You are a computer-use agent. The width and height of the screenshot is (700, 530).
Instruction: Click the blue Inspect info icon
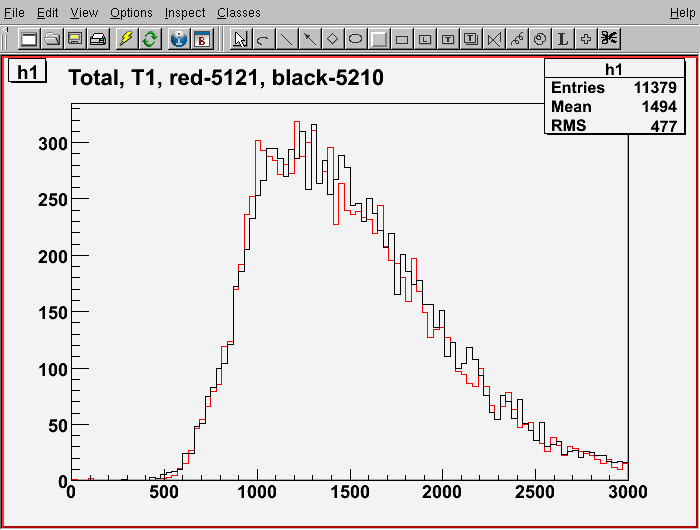[179, 39]
